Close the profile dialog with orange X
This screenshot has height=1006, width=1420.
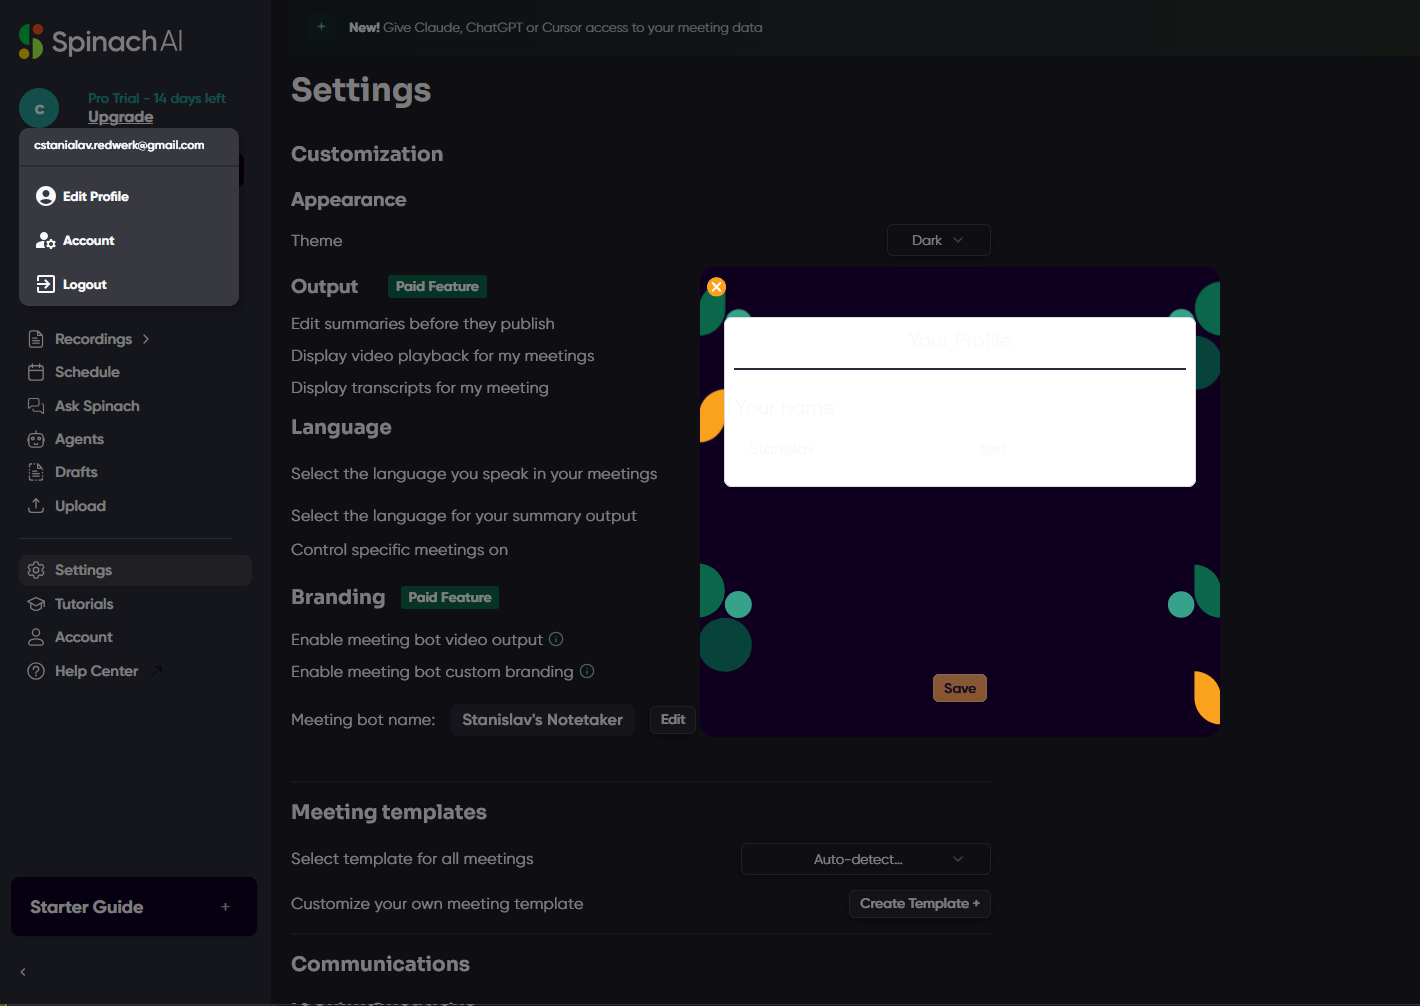coord(716,287)
